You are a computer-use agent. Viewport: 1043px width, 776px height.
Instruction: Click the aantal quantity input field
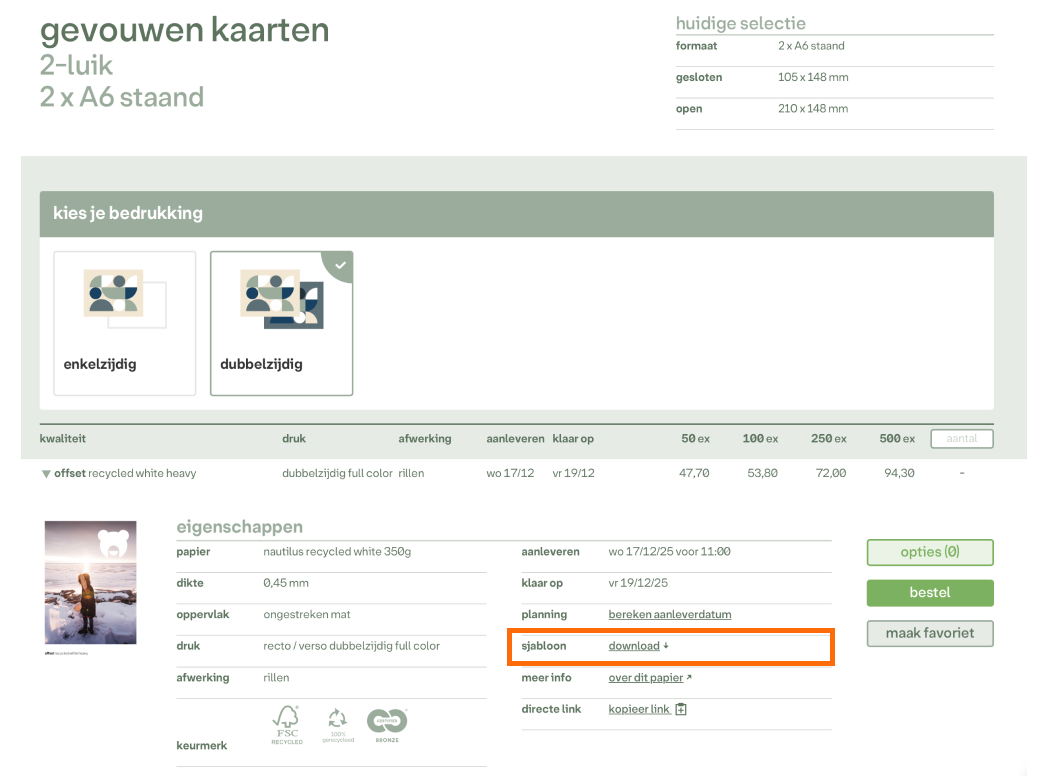click(x=961, y=439)
